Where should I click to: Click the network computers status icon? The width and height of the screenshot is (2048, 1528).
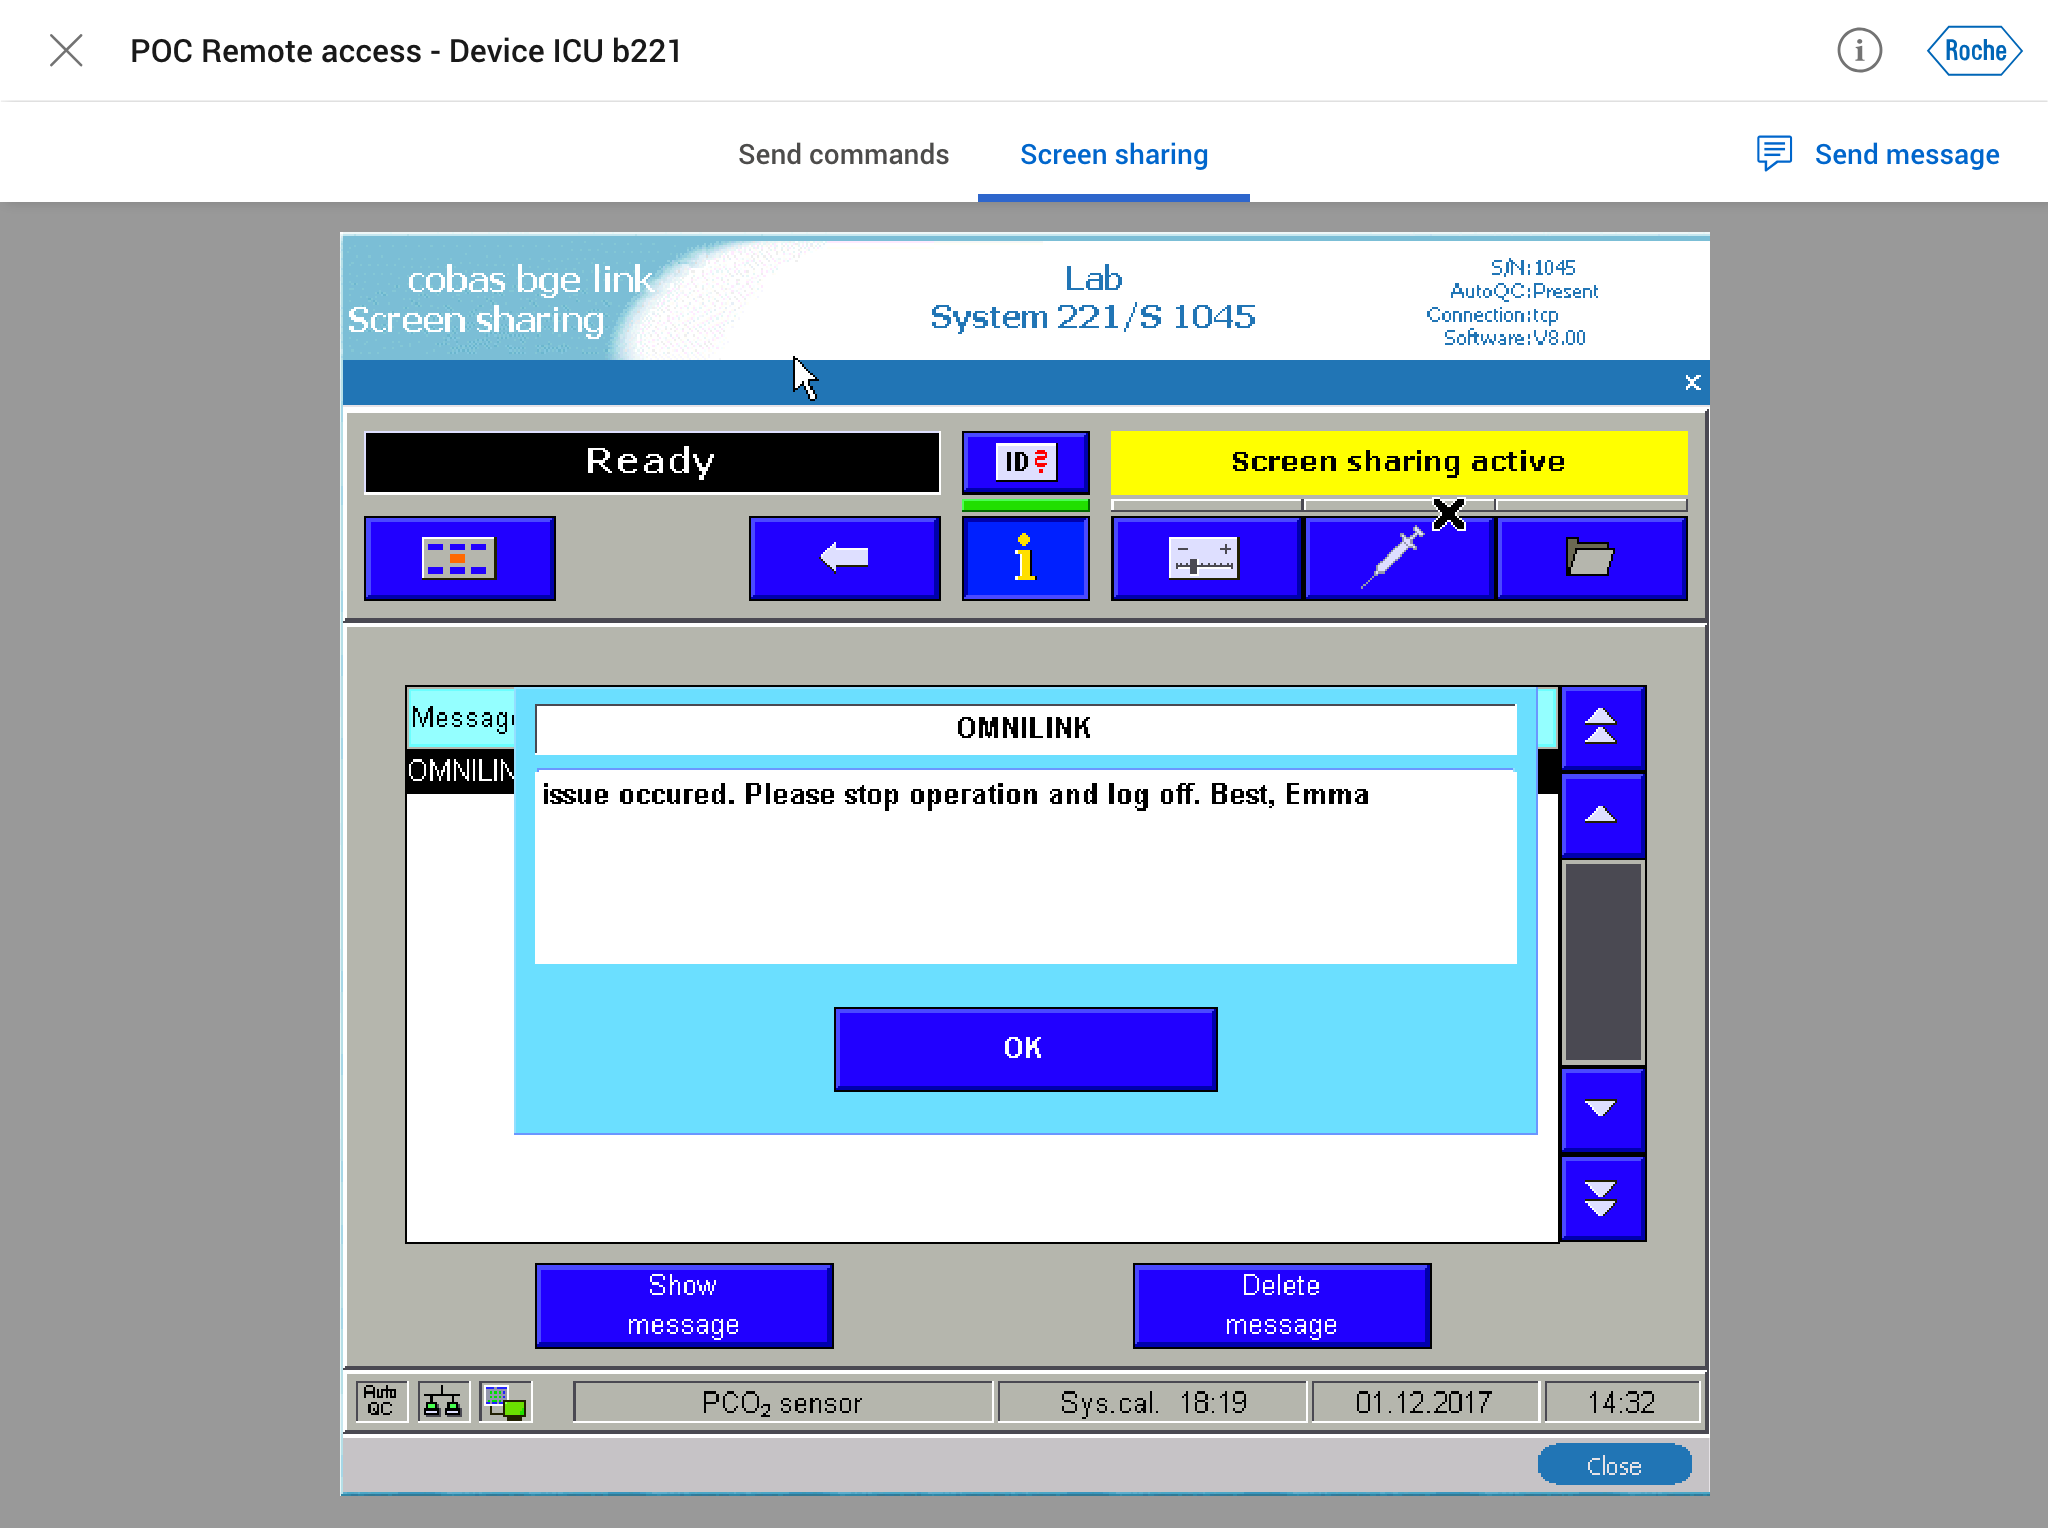tap(506, 1401)
